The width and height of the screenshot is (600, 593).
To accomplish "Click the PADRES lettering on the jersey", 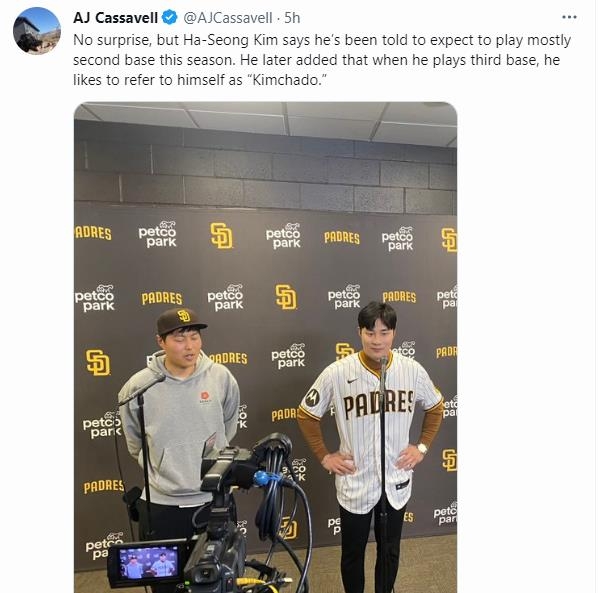I will tap(378, 404).
